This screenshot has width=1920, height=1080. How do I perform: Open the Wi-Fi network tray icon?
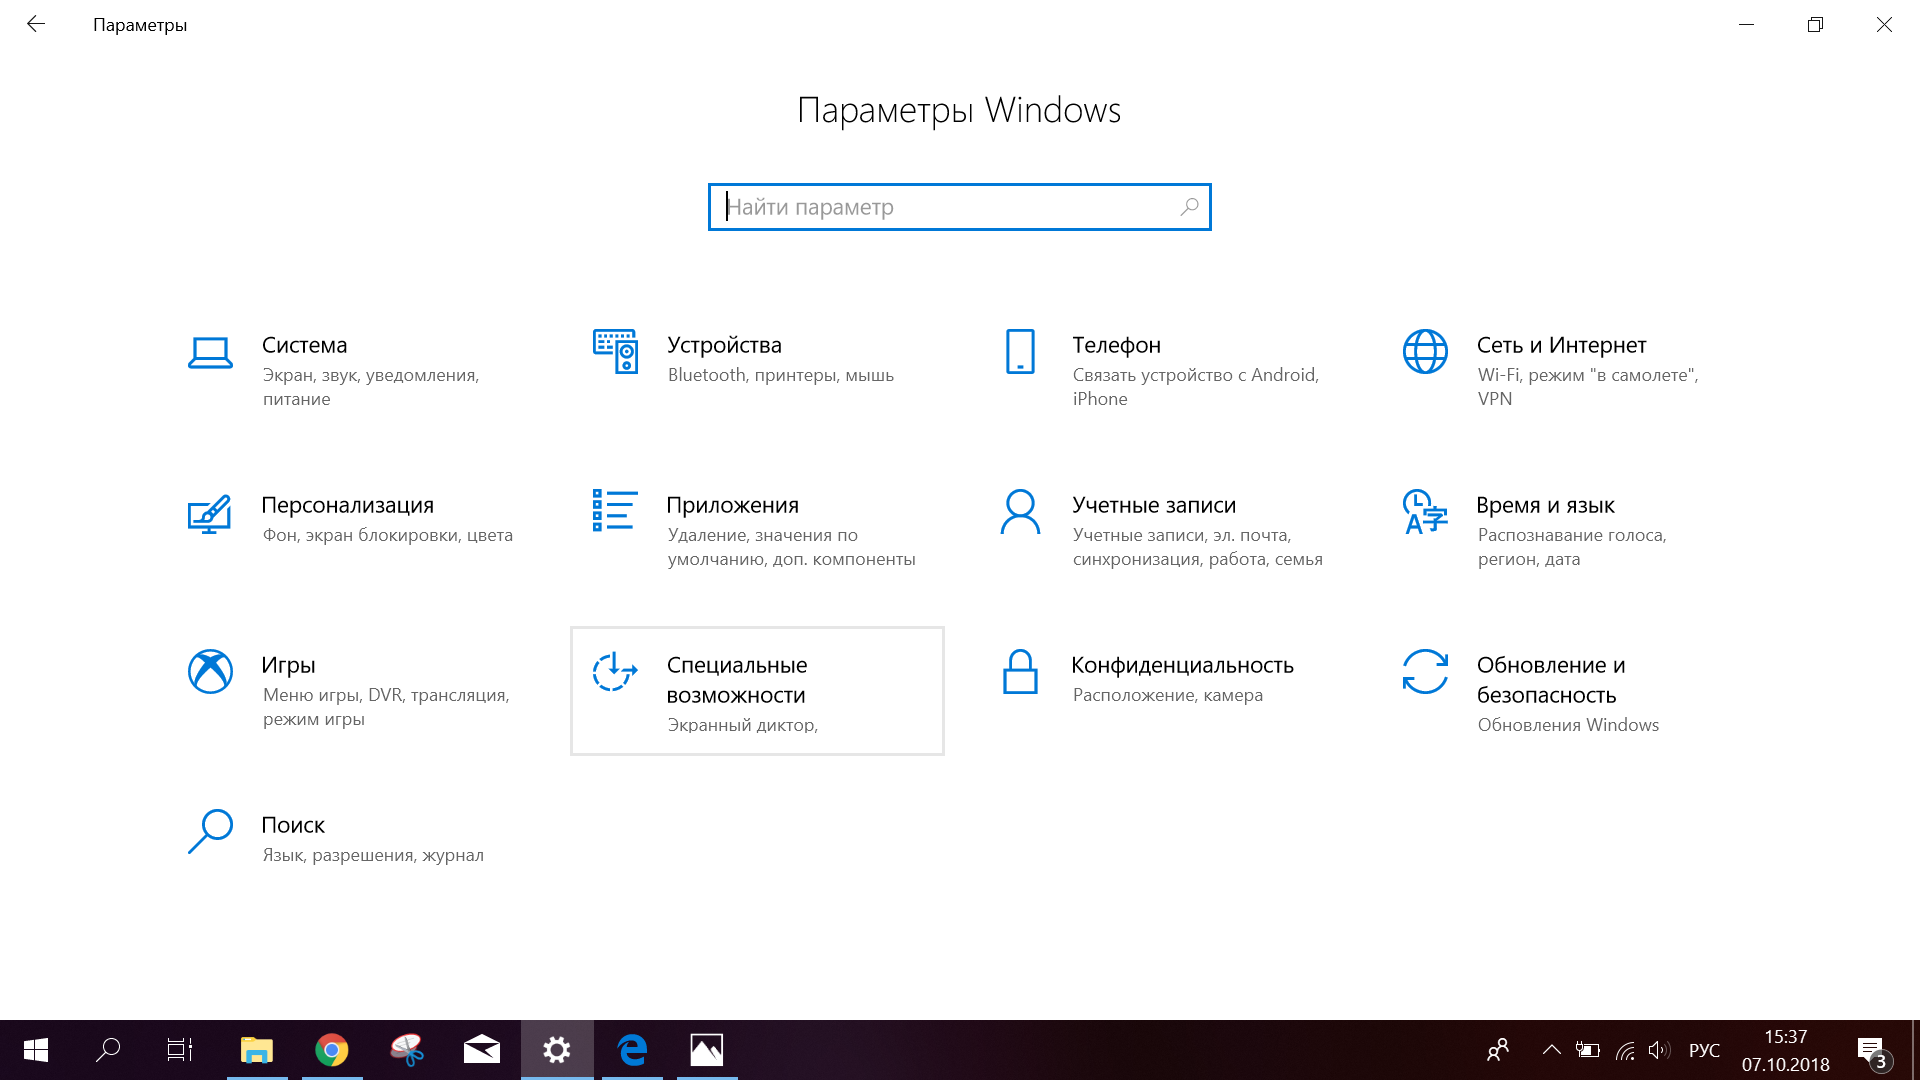pyautogui.click(x=1625, y=1050)
